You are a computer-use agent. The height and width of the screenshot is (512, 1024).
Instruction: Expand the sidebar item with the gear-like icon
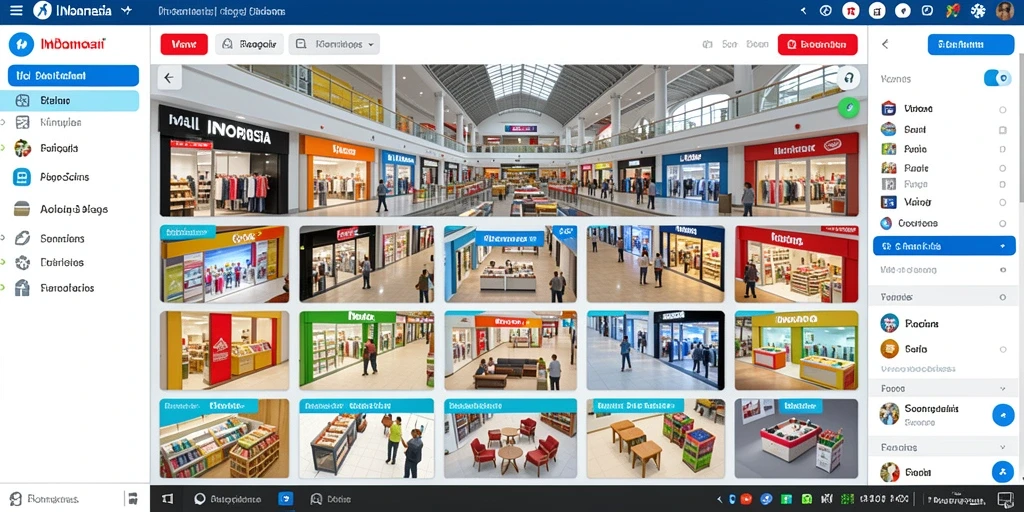(3, 263)
